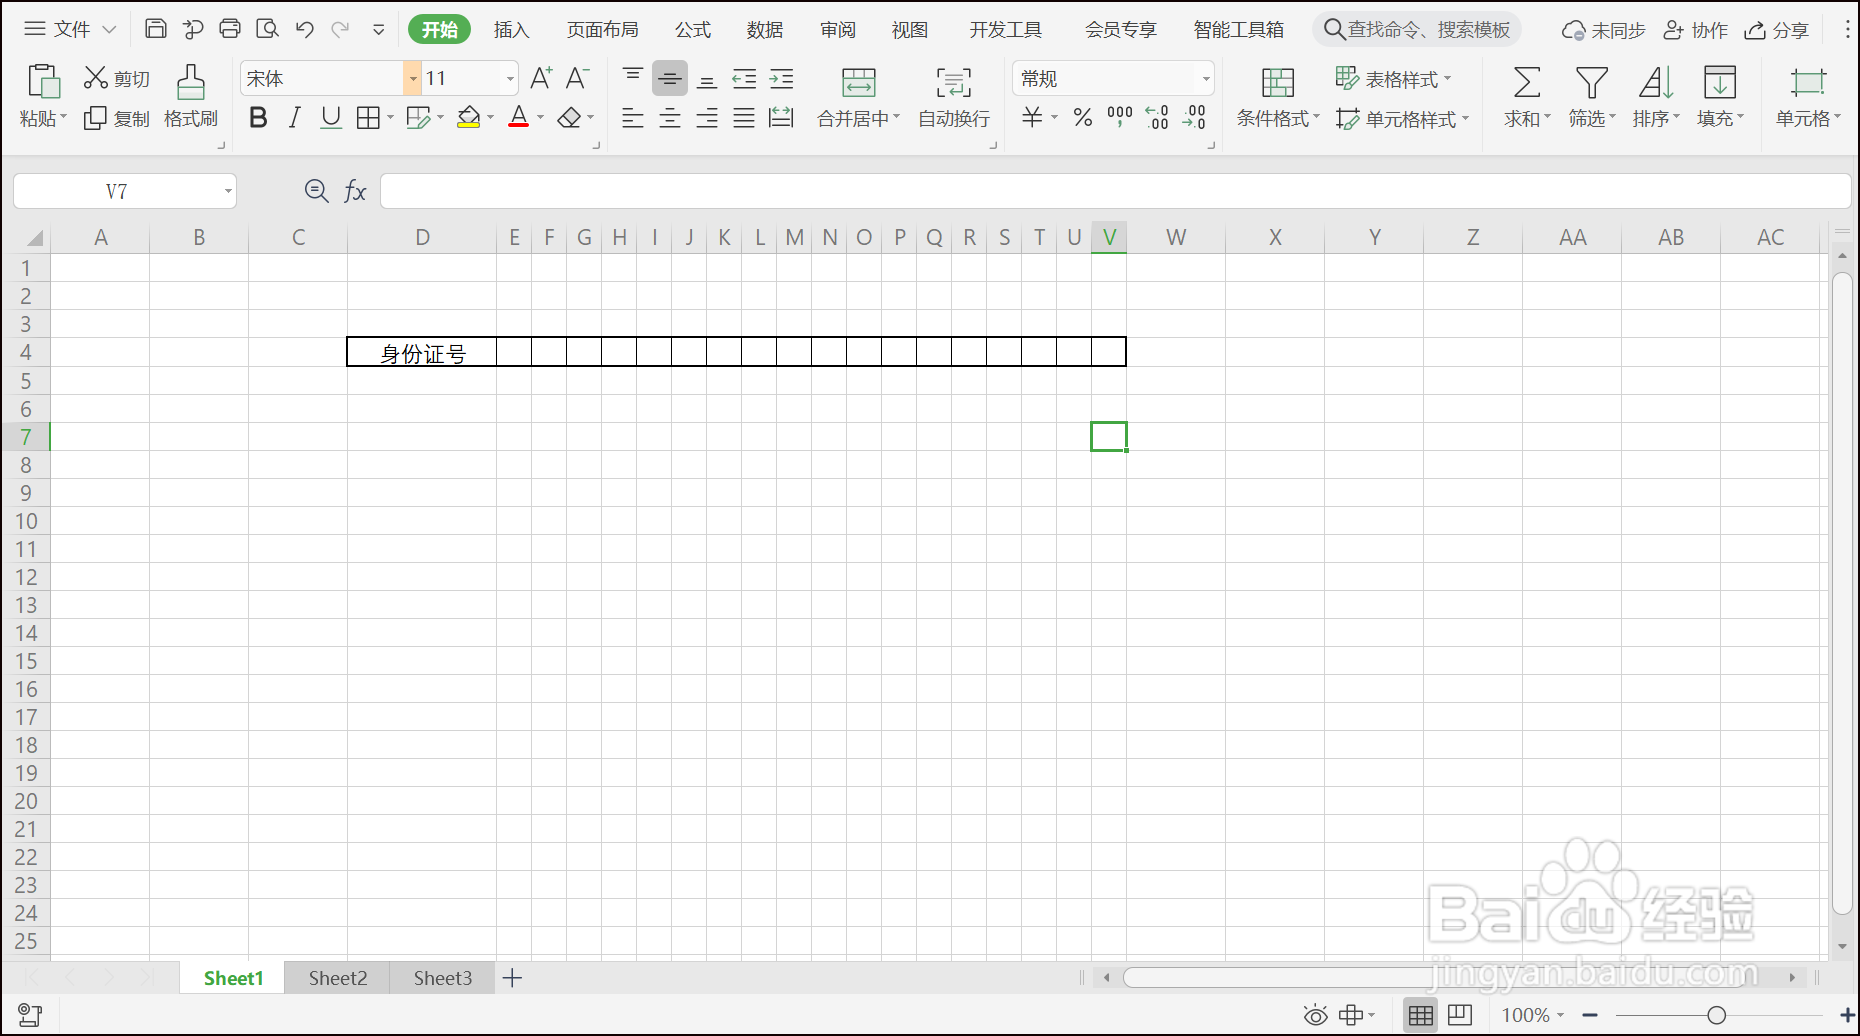The height and width of the screenshot is (1036, 1860).
Task: Click the search commands box
Action: tap(1417, 29)
